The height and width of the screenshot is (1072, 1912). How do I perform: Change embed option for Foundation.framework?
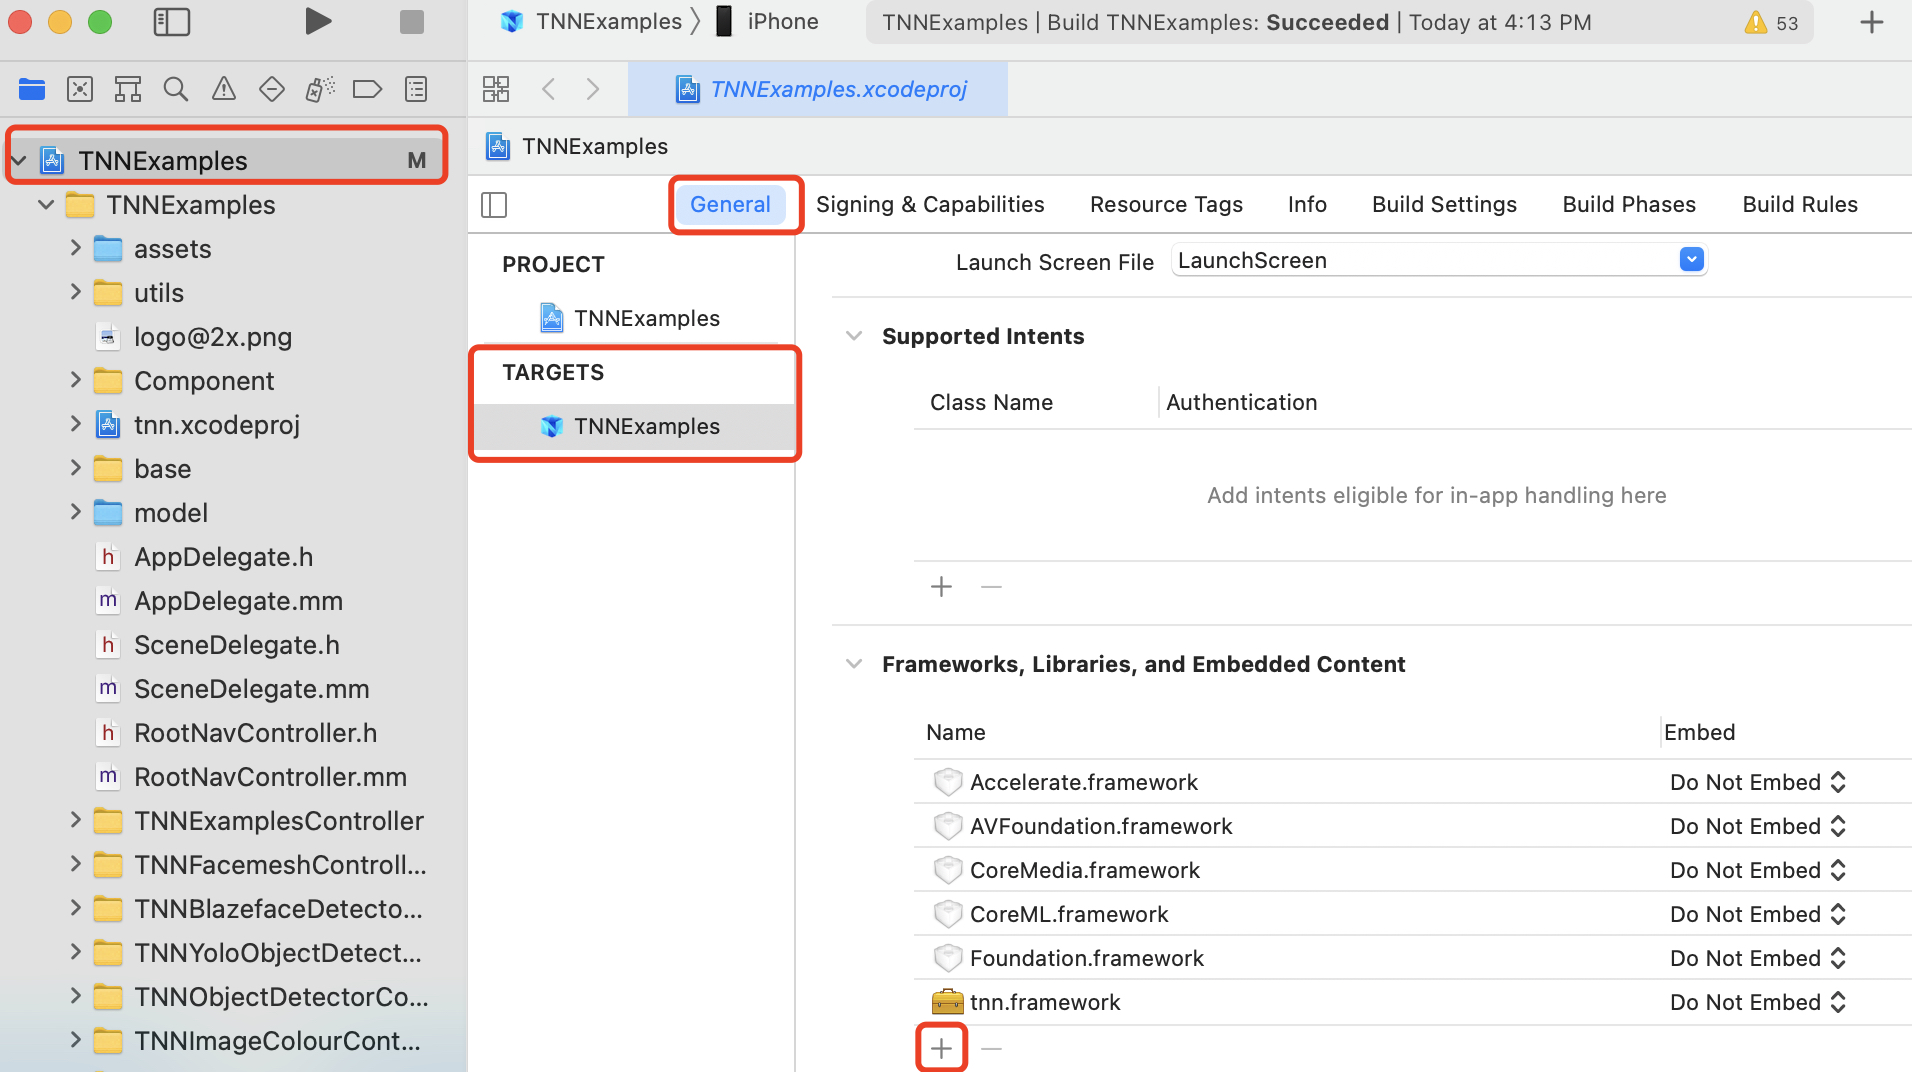point(1757,958)
